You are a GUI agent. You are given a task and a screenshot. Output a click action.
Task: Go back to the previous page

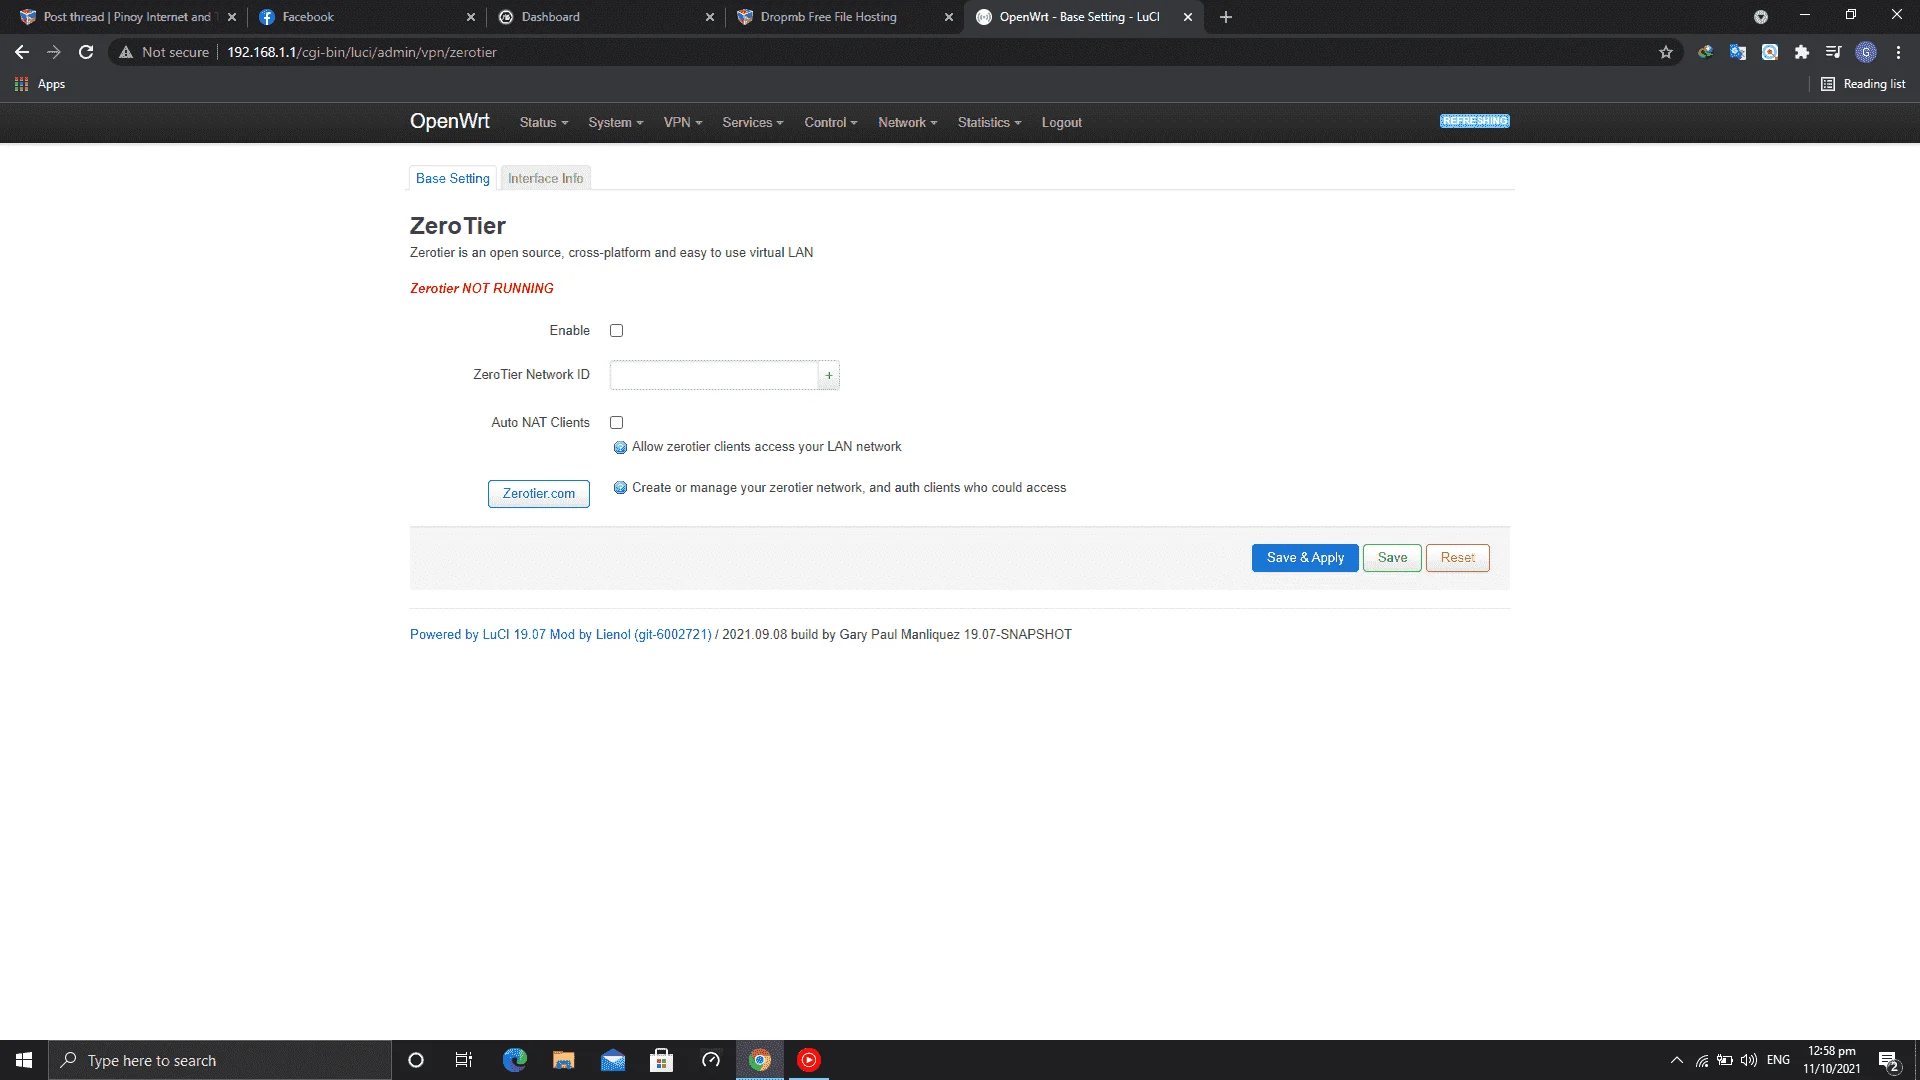22,52
